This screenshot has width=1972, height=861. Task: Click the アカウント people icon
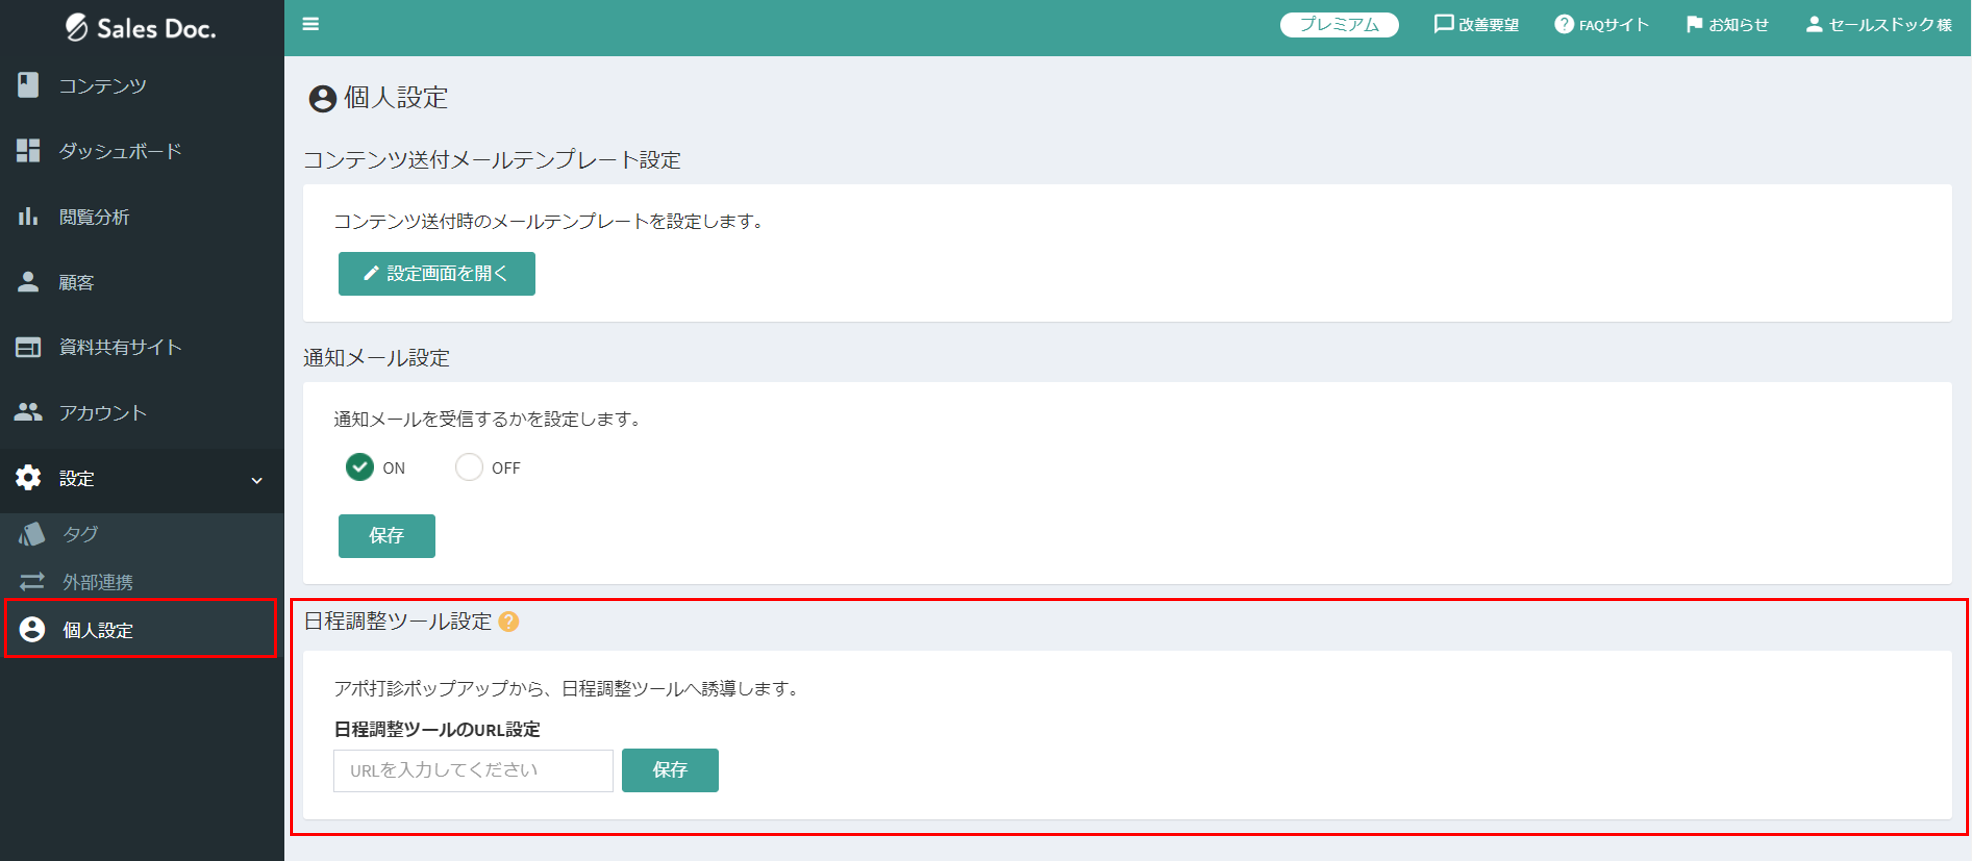tap(28, 412)
